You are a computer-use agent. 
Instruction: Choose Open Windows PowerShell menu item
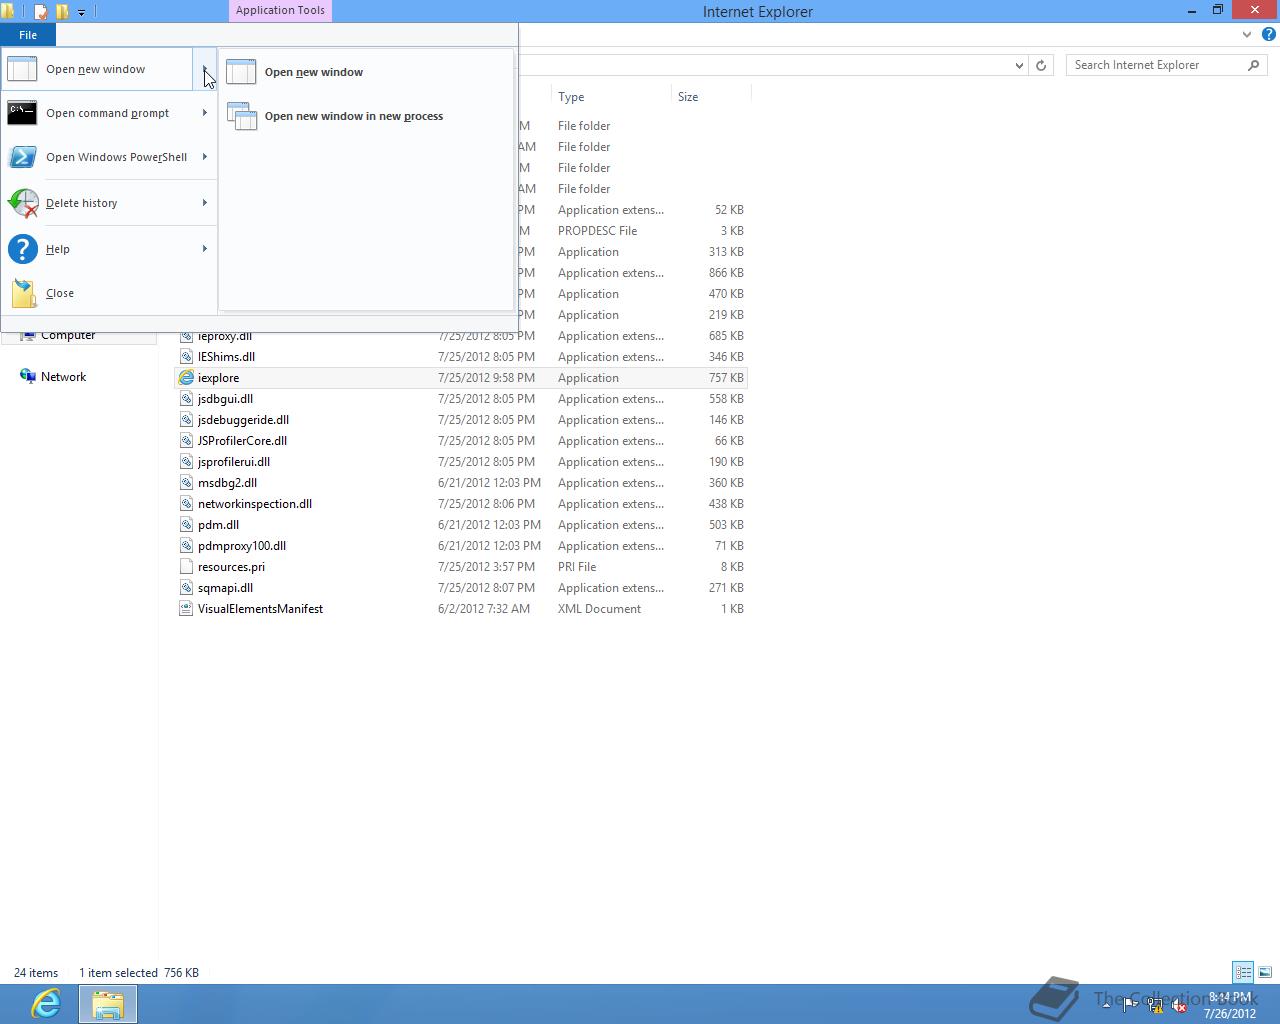(108, 157)
